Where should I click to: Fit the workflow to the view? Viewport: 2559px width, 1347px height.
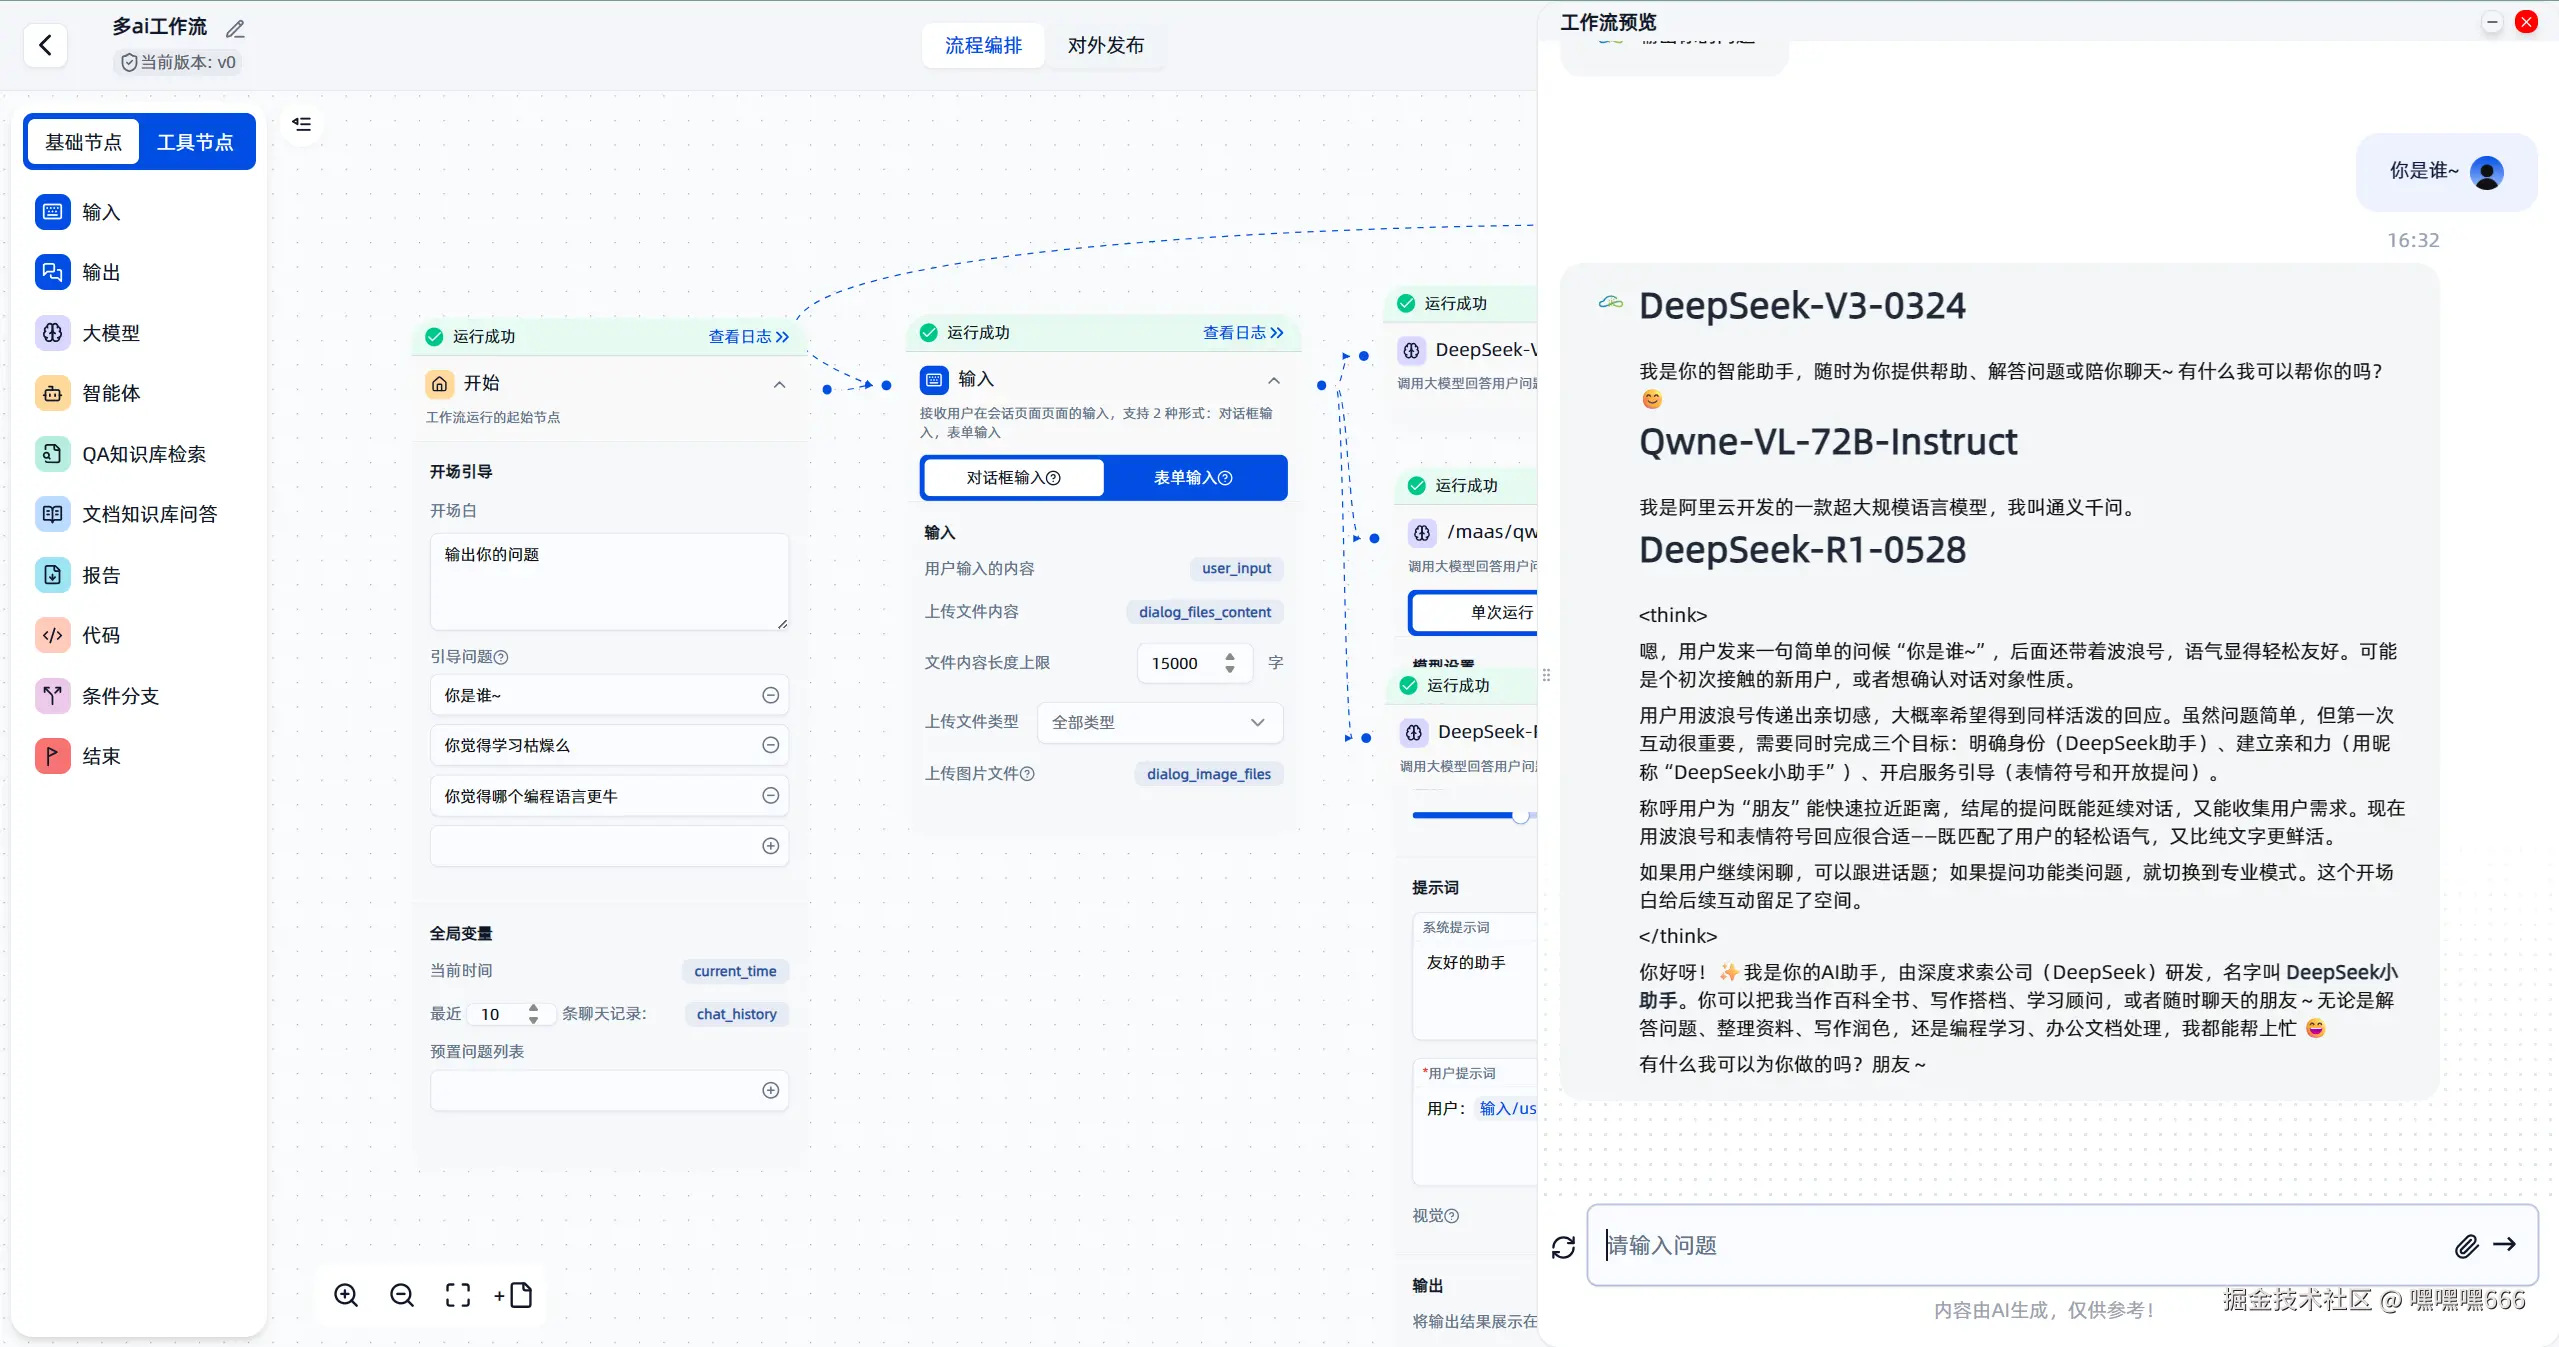click(x=458, y=1295)
